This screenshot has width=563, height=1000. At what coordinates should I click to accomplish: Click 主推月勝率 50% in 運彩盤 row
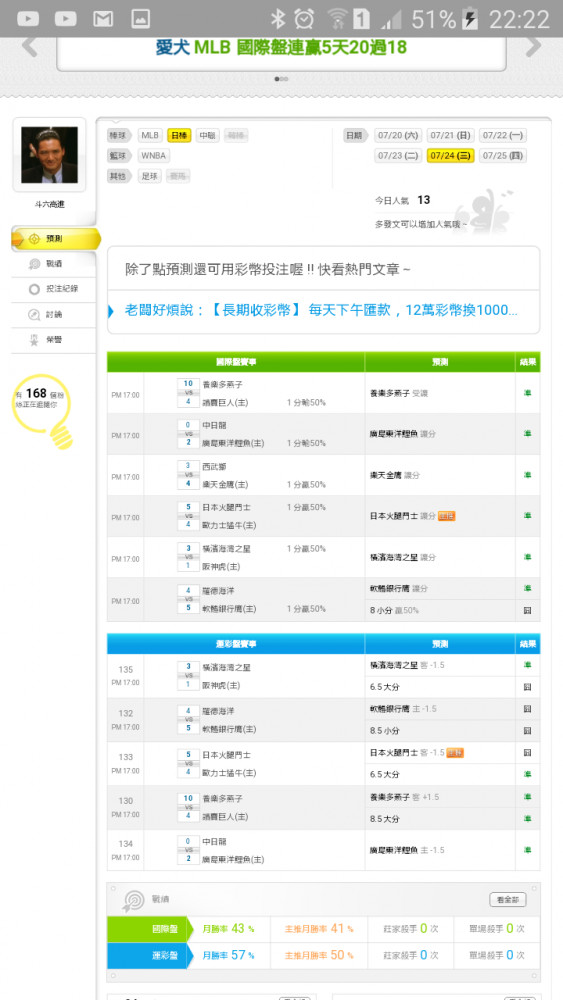tap(319, 955)
